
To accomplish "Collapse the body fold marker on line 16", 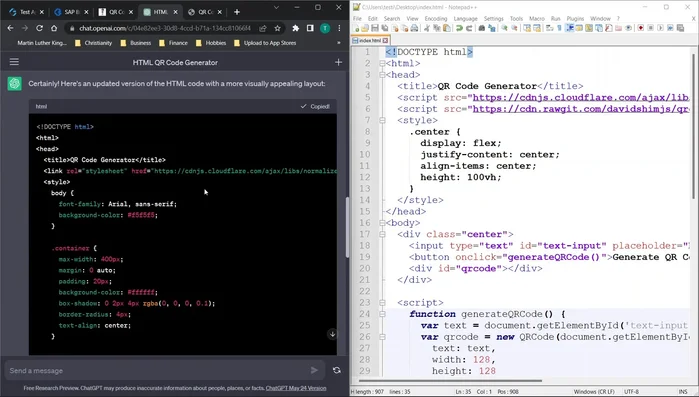I will [382, 223].
